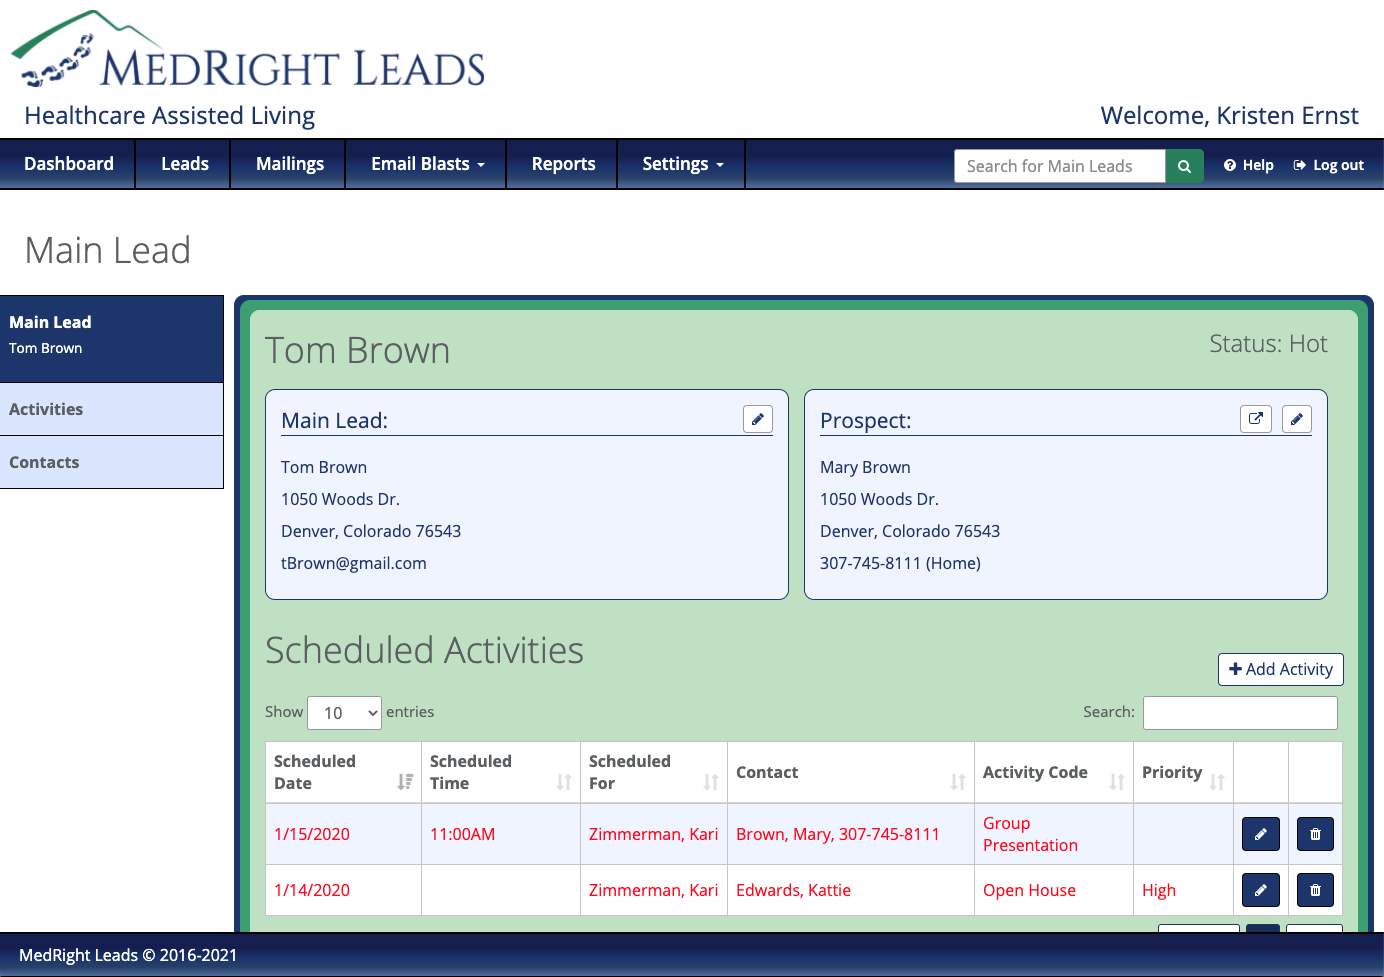The image size is (1384, 977).
Task: Open the Help link
Action: tap(1249, 165)
